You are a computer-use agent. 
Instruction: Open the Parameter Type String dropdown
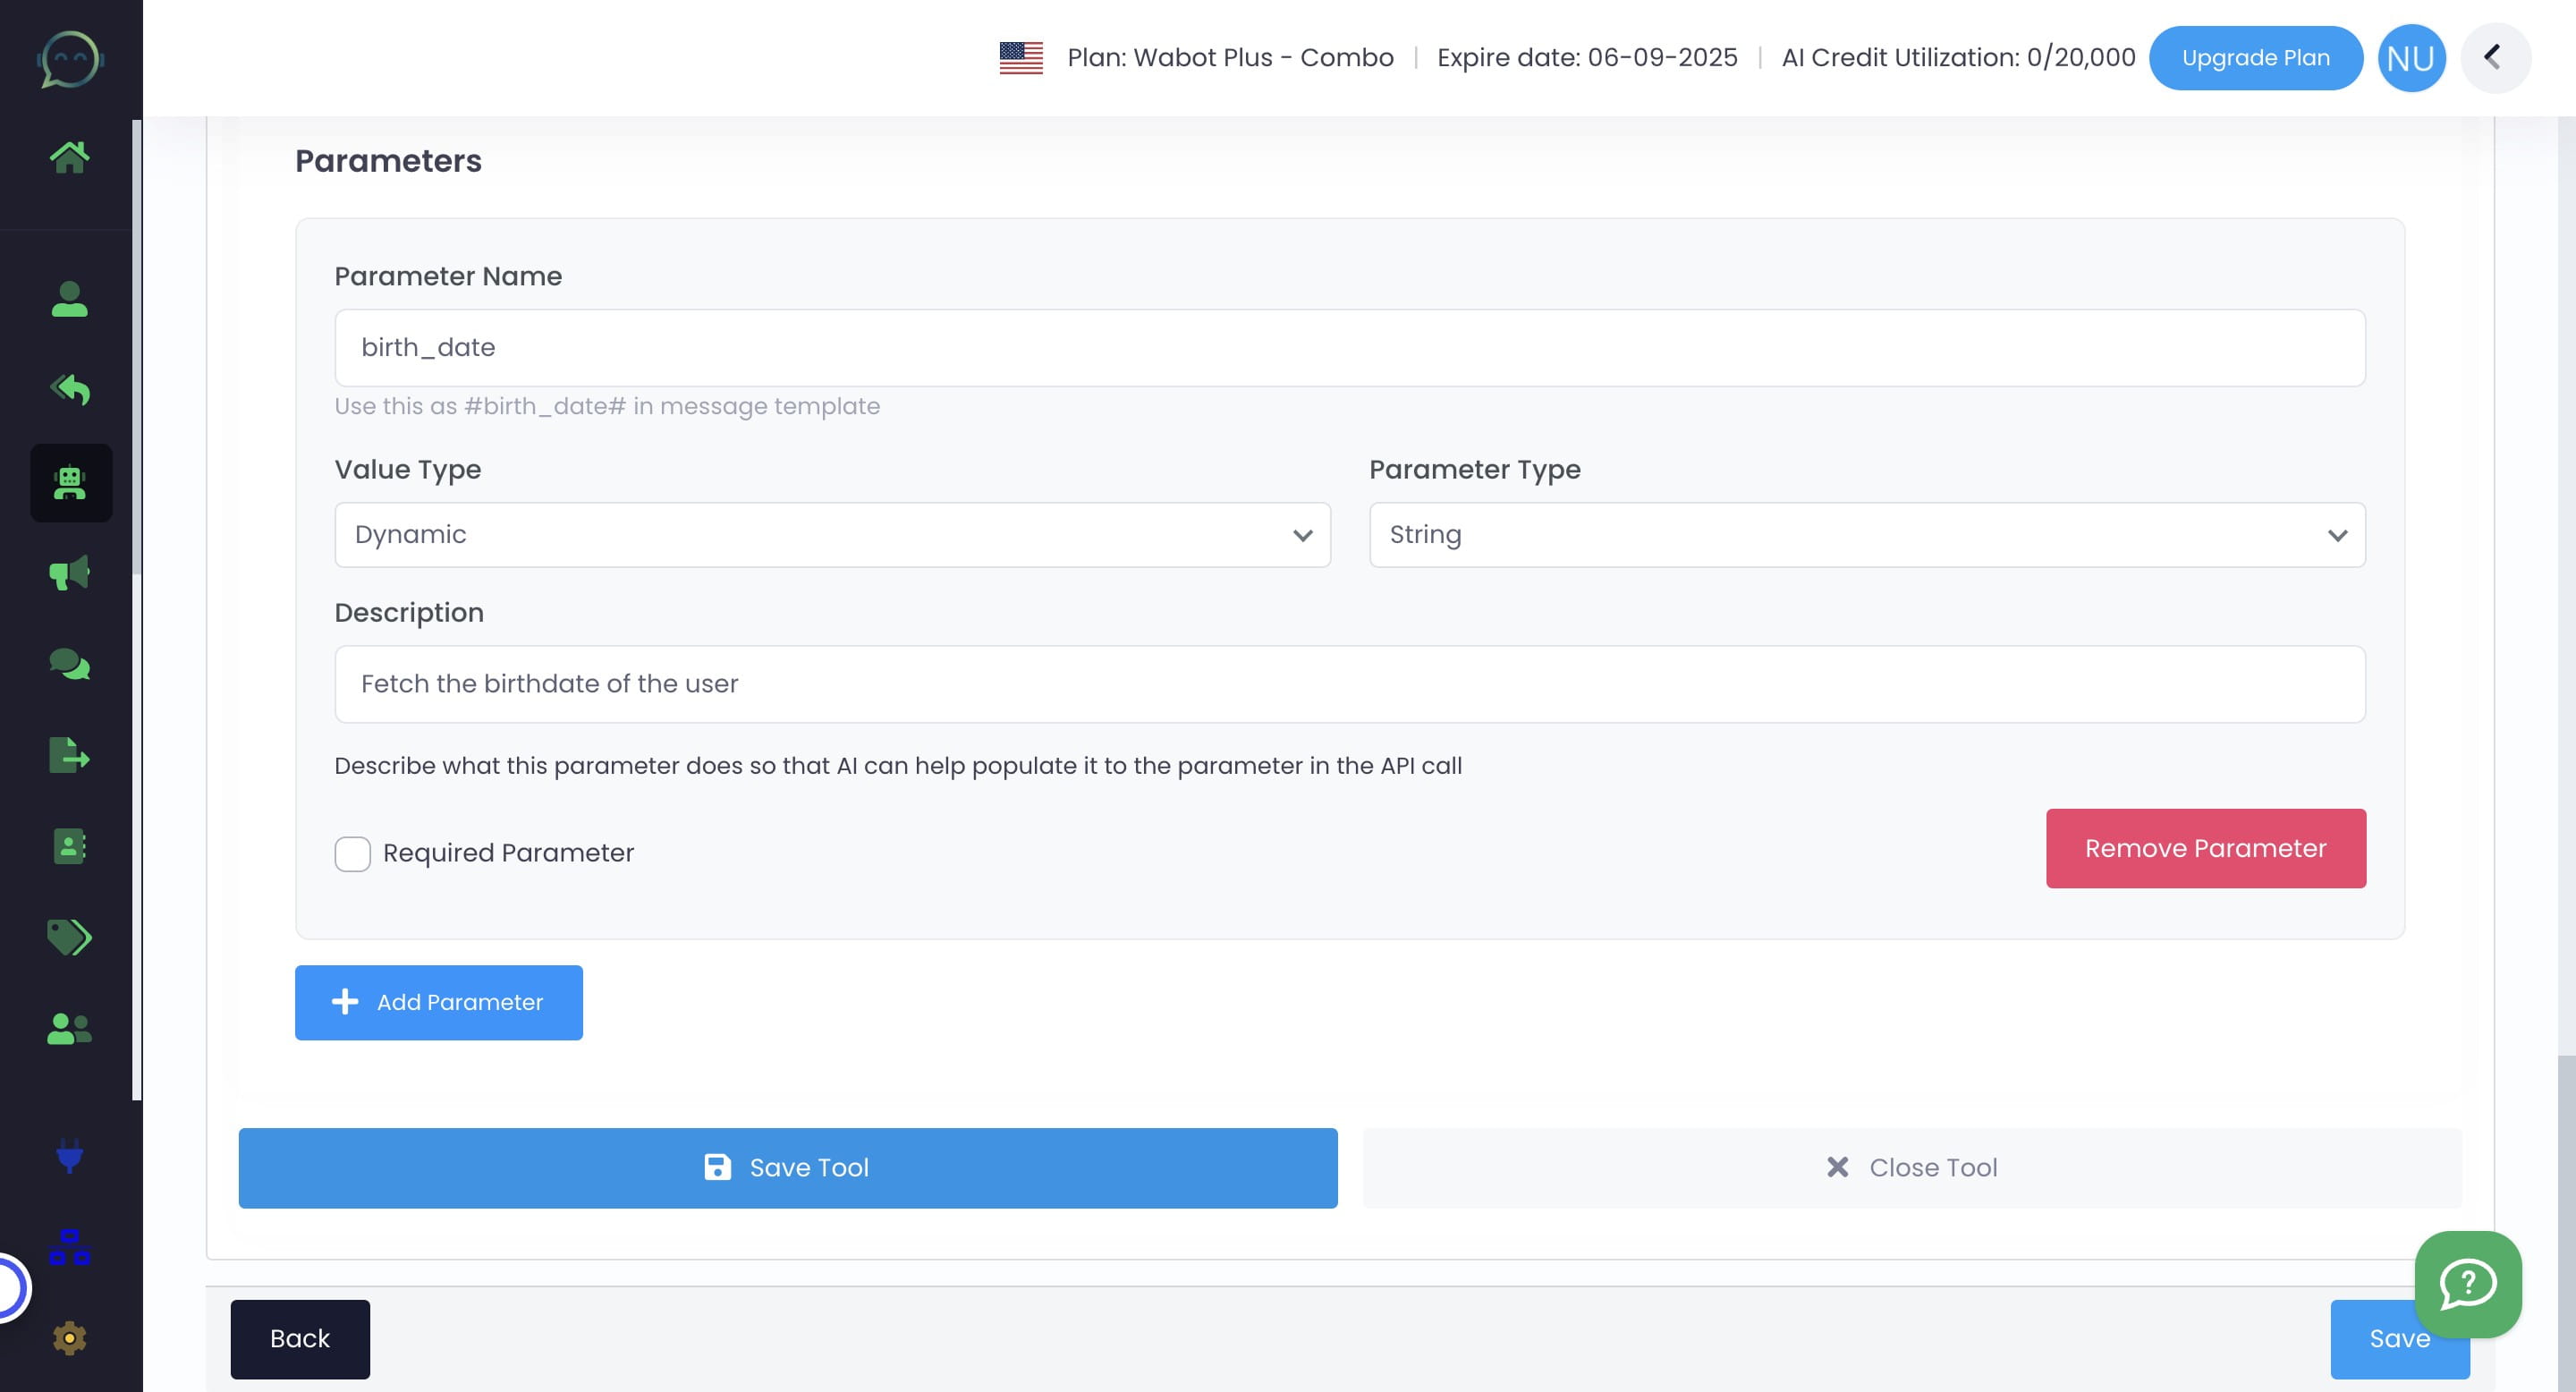pyautogui.click(x=1866, y=535)
